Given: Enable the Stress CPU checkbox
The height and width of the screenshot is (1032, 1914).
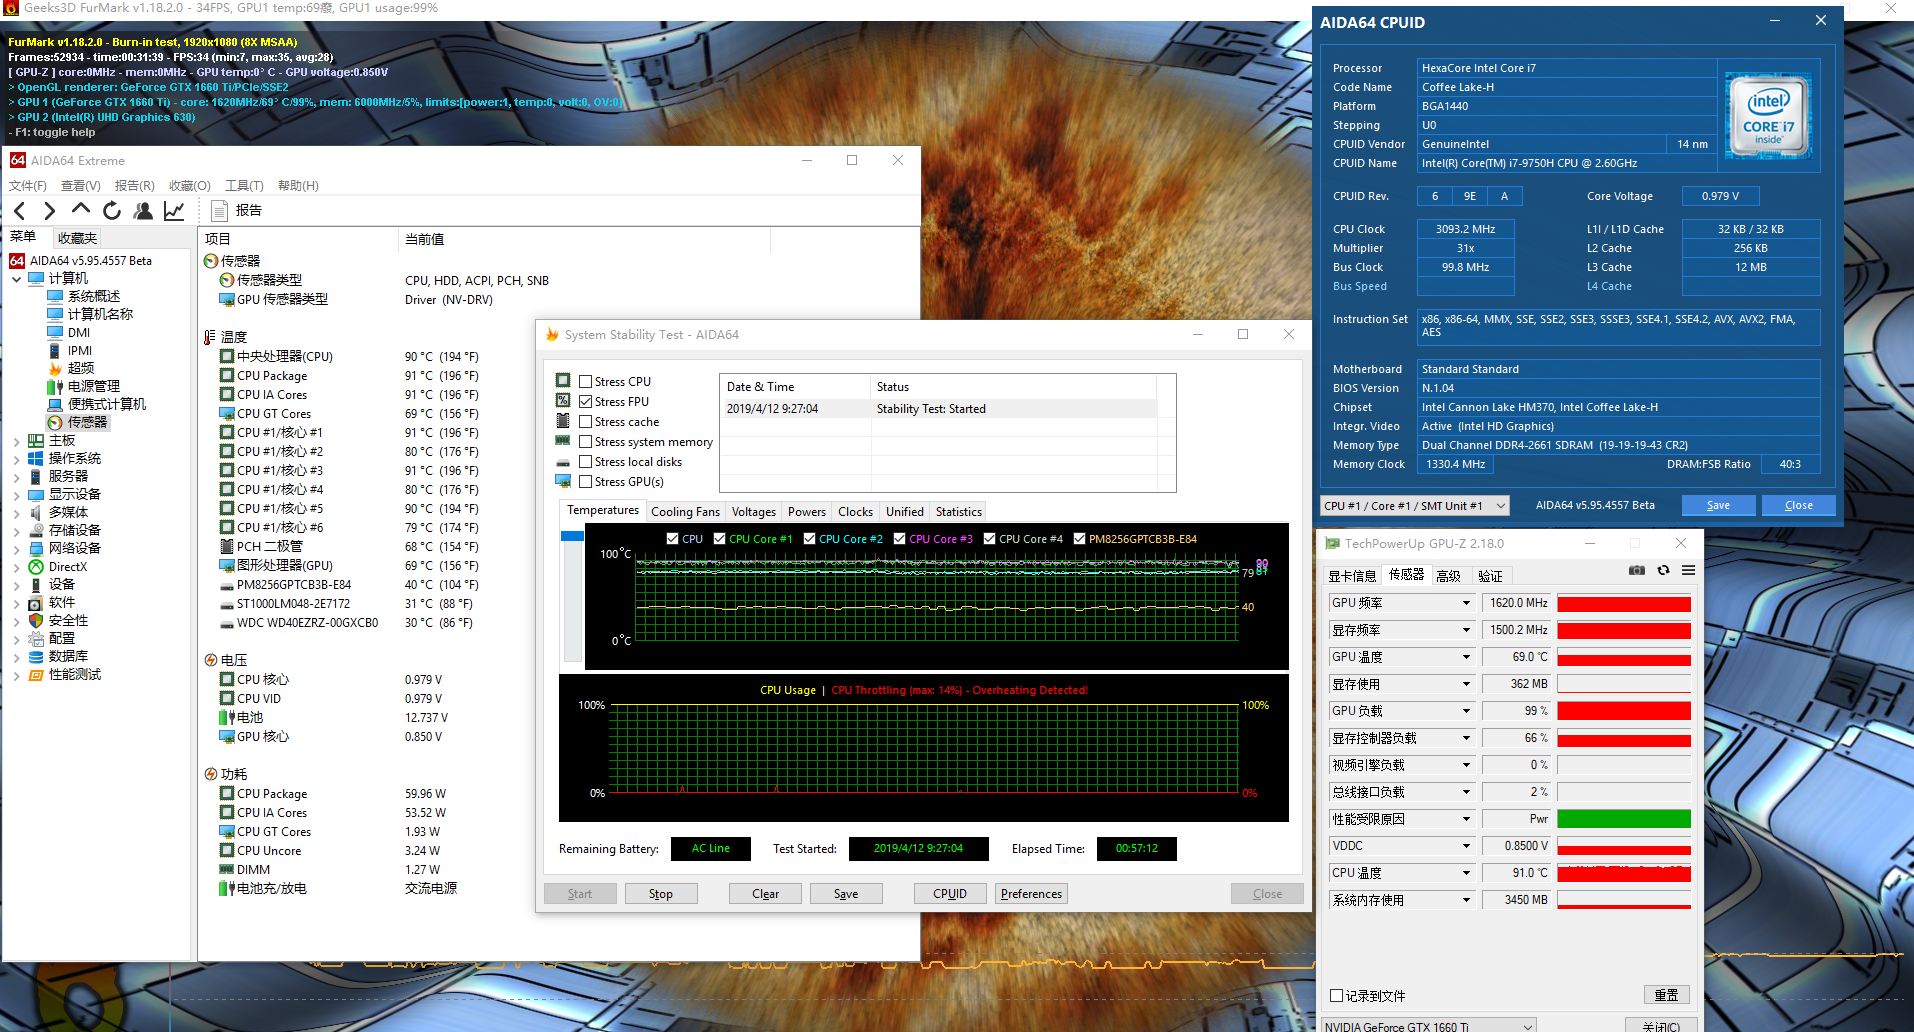Looking at the screenshot, I should click(x=586, y=382).
